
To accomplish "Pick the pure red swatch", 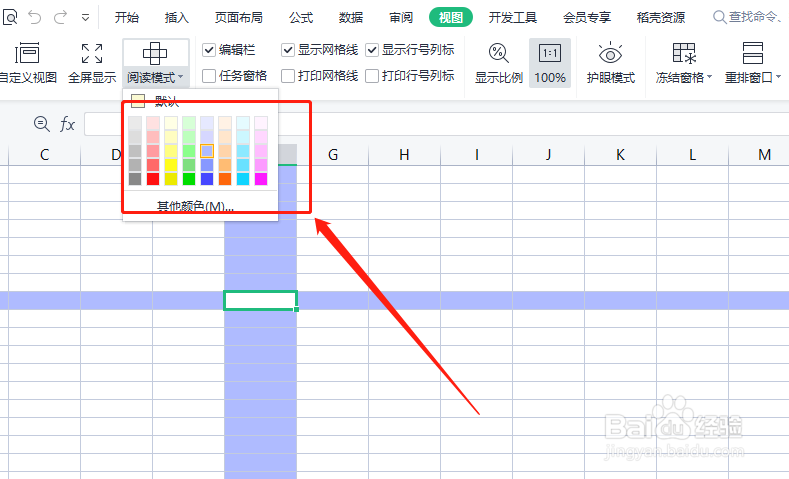I will (x=153, y=179).
